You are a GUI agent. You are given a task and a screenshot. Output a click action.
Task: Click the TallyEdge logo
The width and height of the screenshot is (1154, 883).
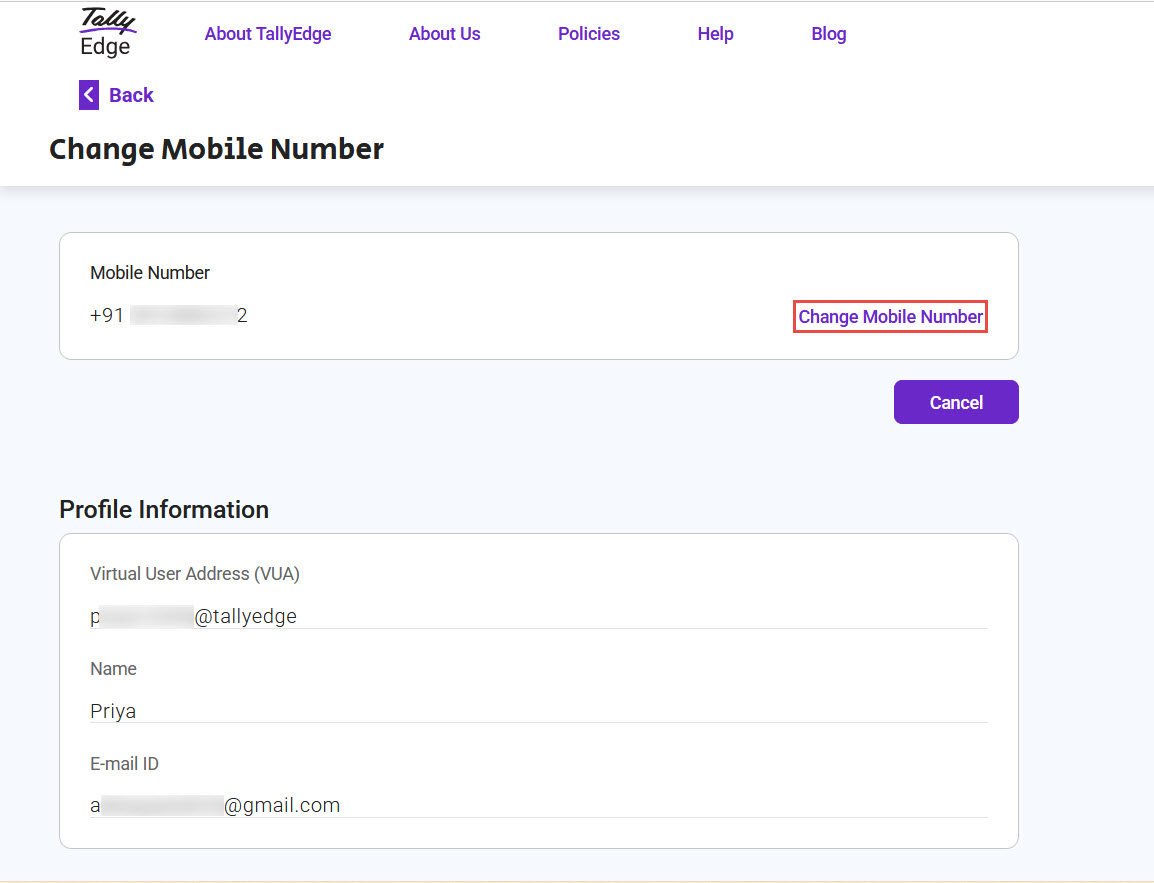coord(106,33)
